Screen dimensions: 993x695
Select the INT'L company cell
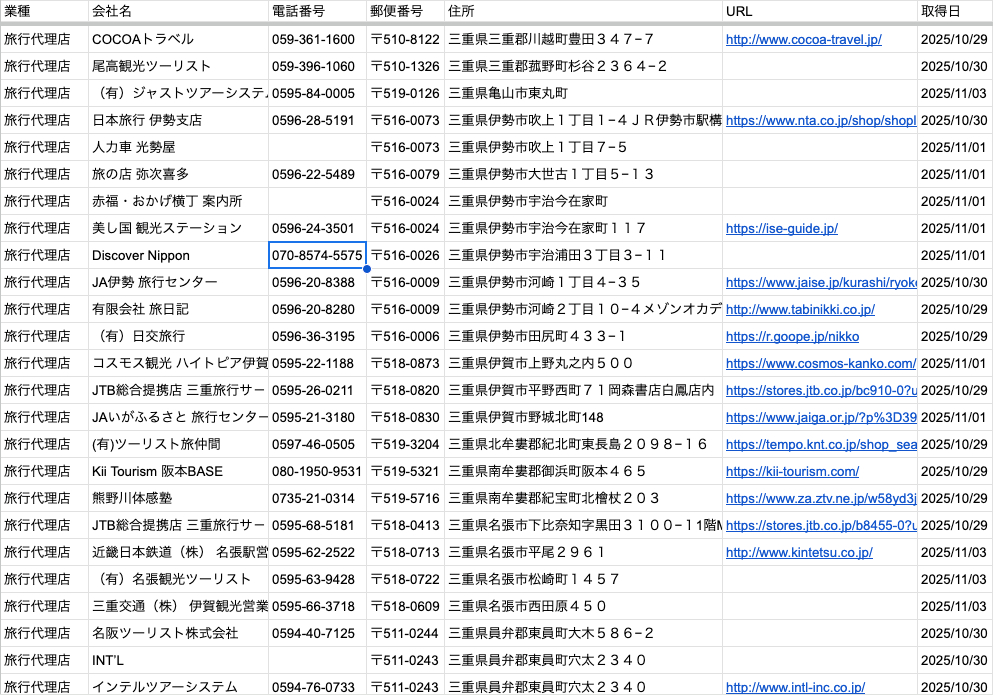[x=178, y=660]
